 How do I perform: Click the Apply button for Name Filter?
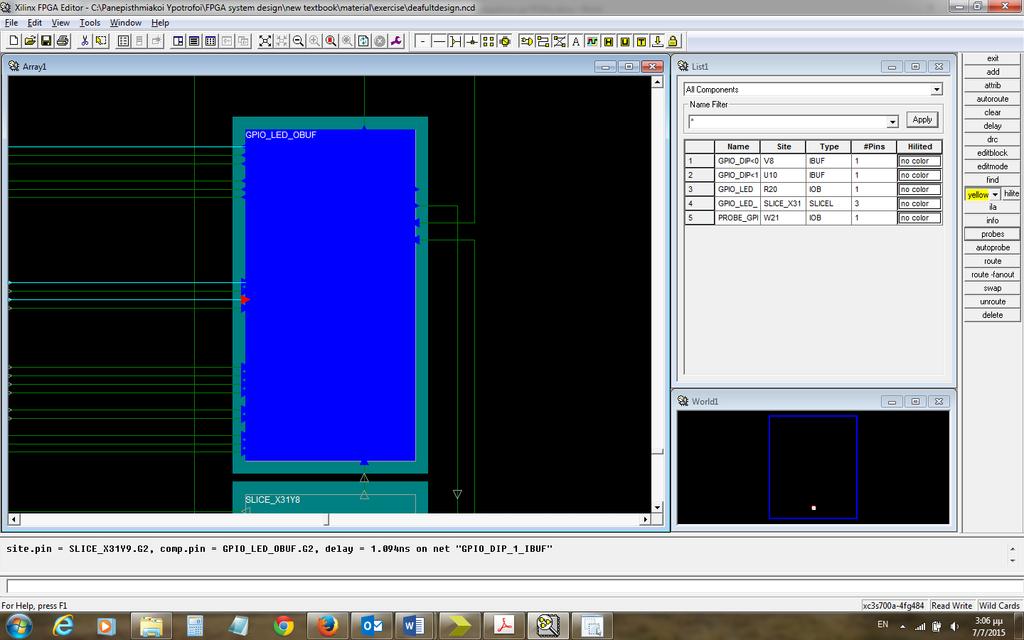click(922, 120)
